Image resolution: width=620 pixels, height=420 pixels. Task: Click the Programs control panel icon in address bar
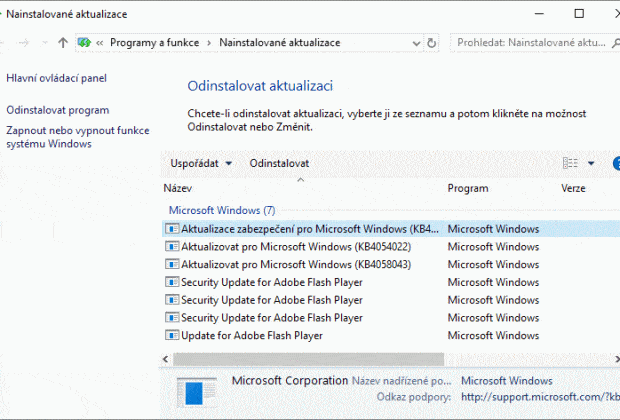pyautogui.click(x=84, y=42)
